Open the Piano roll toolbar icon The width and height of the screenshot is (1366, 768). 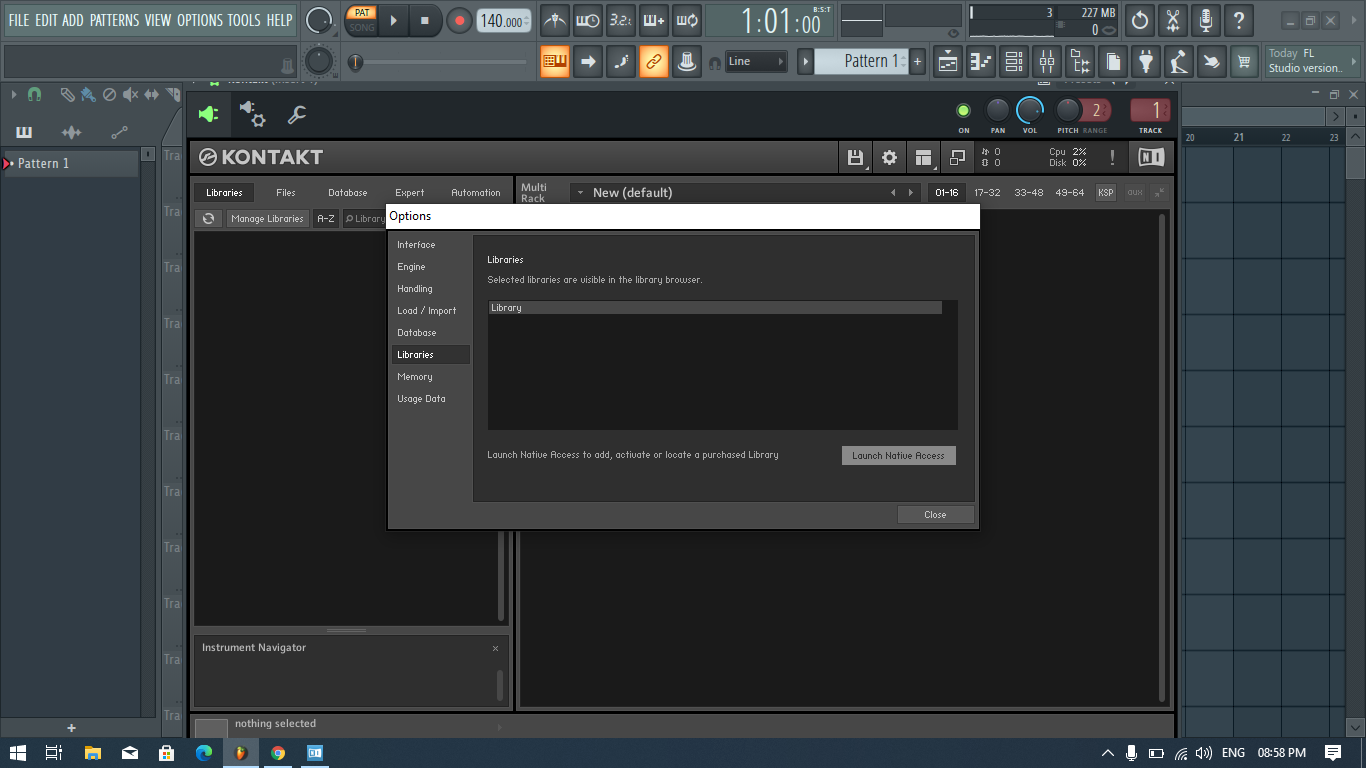[981, 61]
